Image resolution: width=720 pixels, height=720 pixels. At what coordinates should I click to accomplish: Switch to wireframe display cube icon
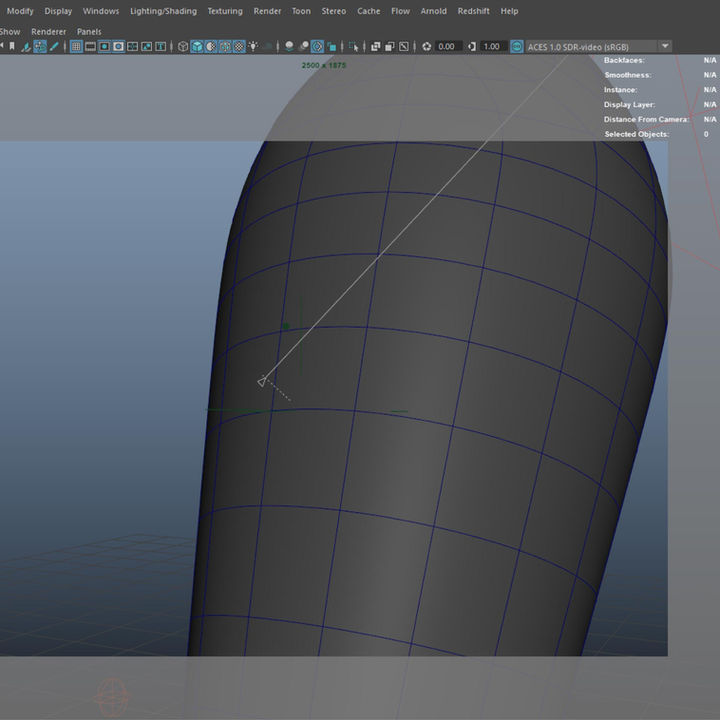183,46
